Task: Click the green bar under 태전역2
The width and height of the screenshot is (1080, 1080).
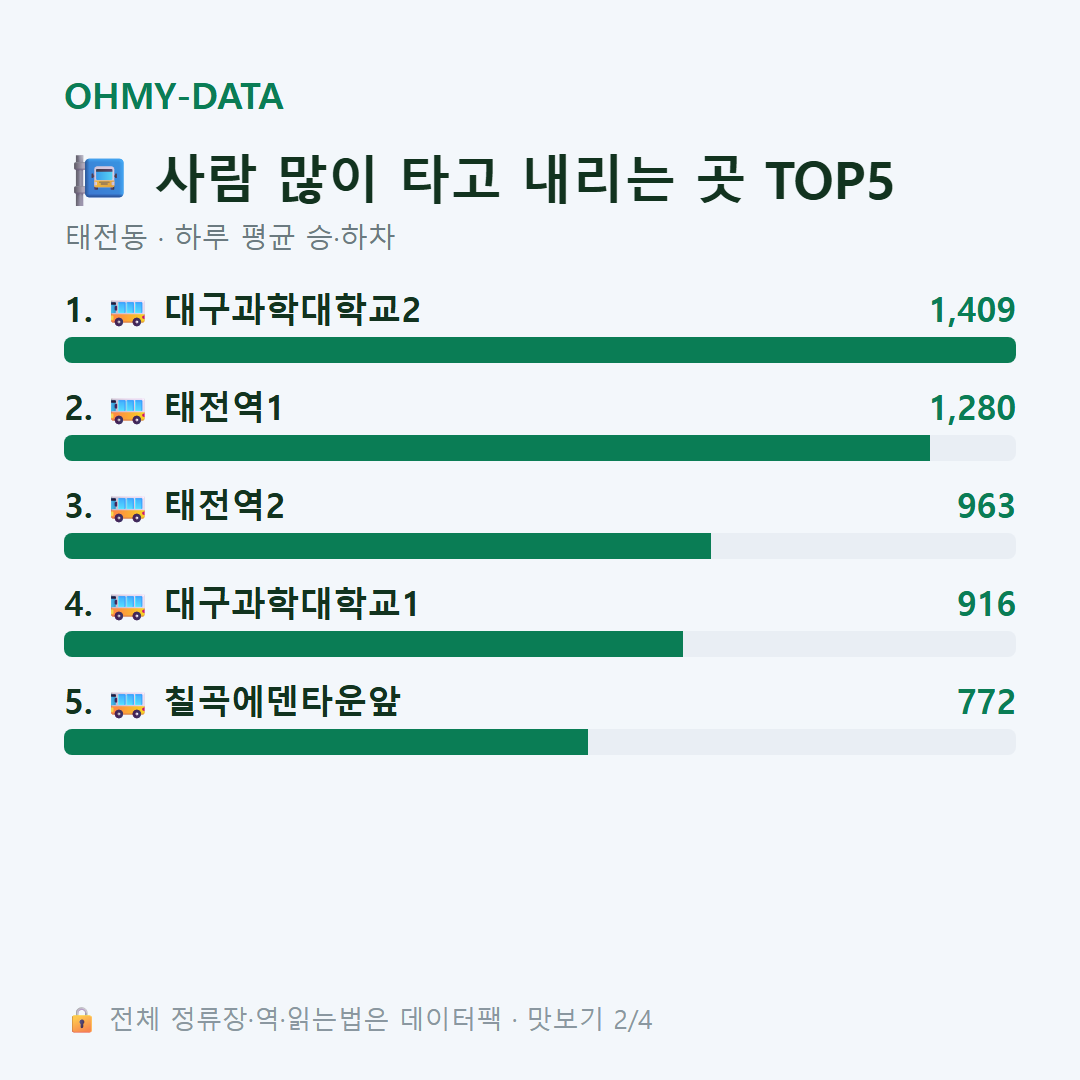Action: coord(387,546)
